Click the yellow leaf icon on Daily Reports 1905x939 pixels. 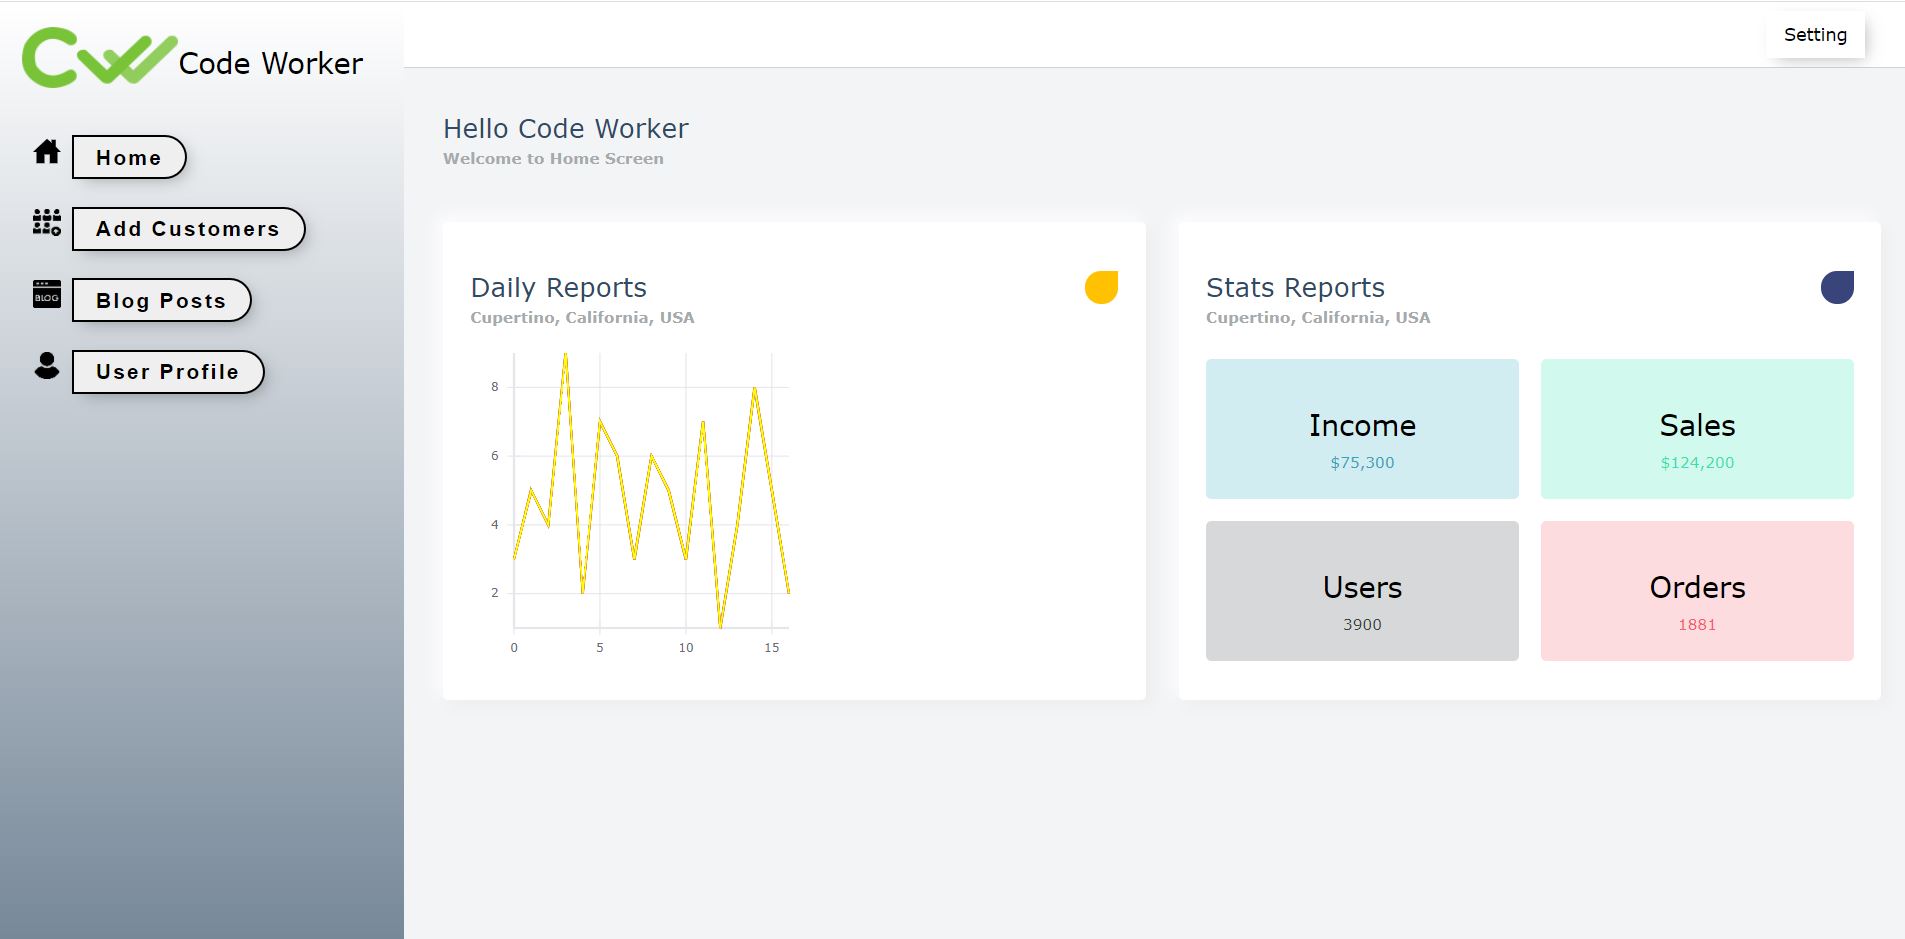click(1101, 287)
